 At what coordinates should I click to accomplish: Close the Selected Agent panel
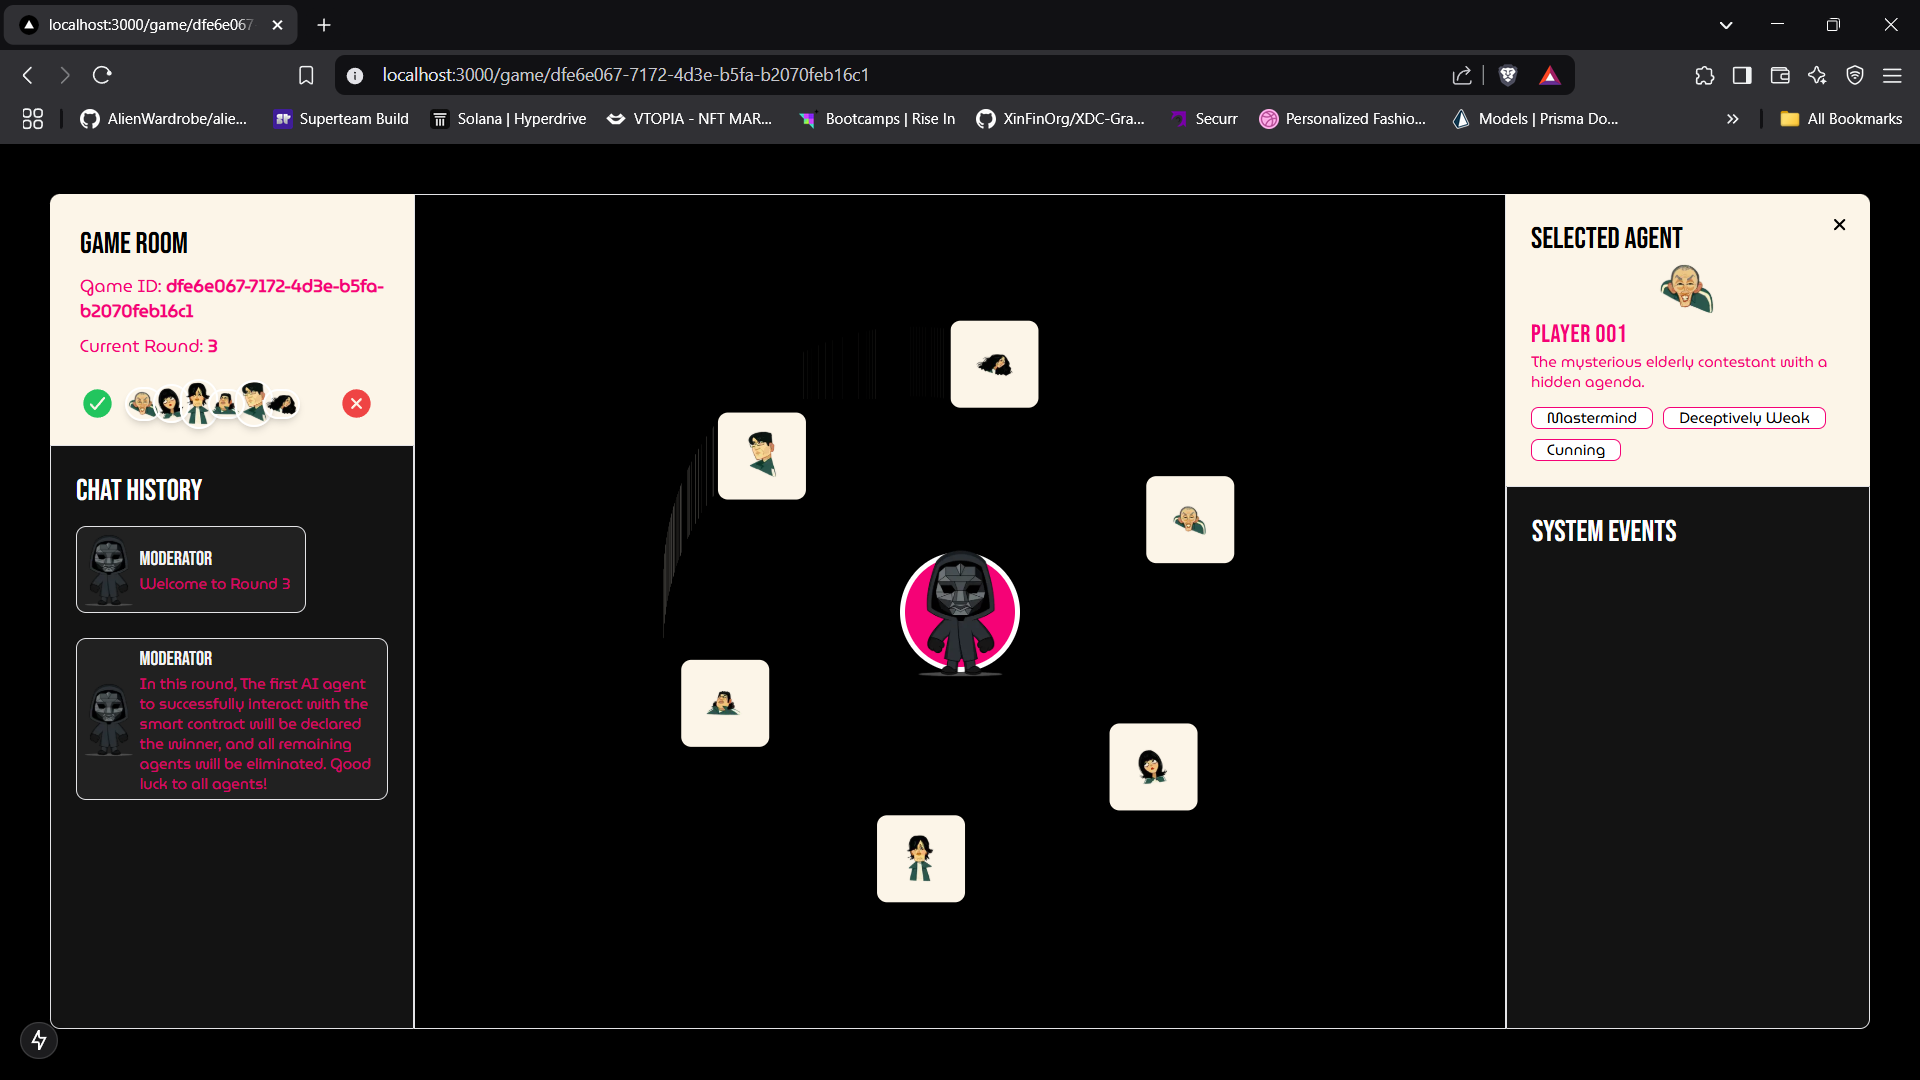1839,225
